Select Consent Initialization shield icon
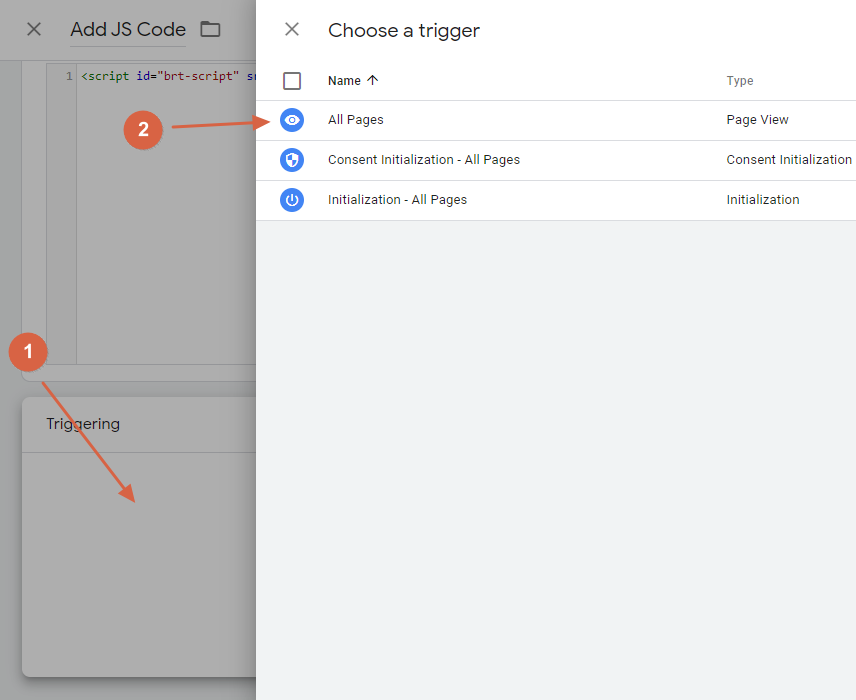The width and height of the screenshot is (856, 700). pos(292,160)
